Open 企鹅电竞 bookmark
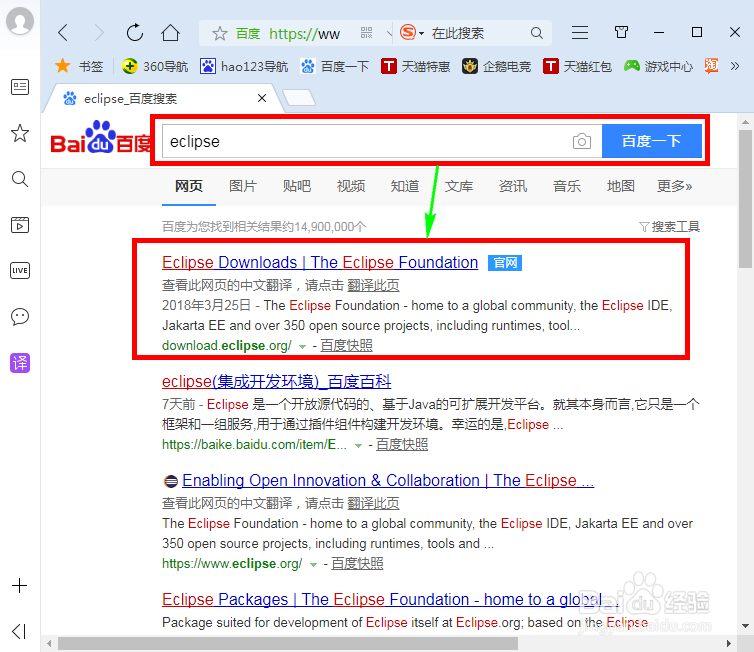The height and width of the screenshot is (652, 754). (x=496, y=66)
